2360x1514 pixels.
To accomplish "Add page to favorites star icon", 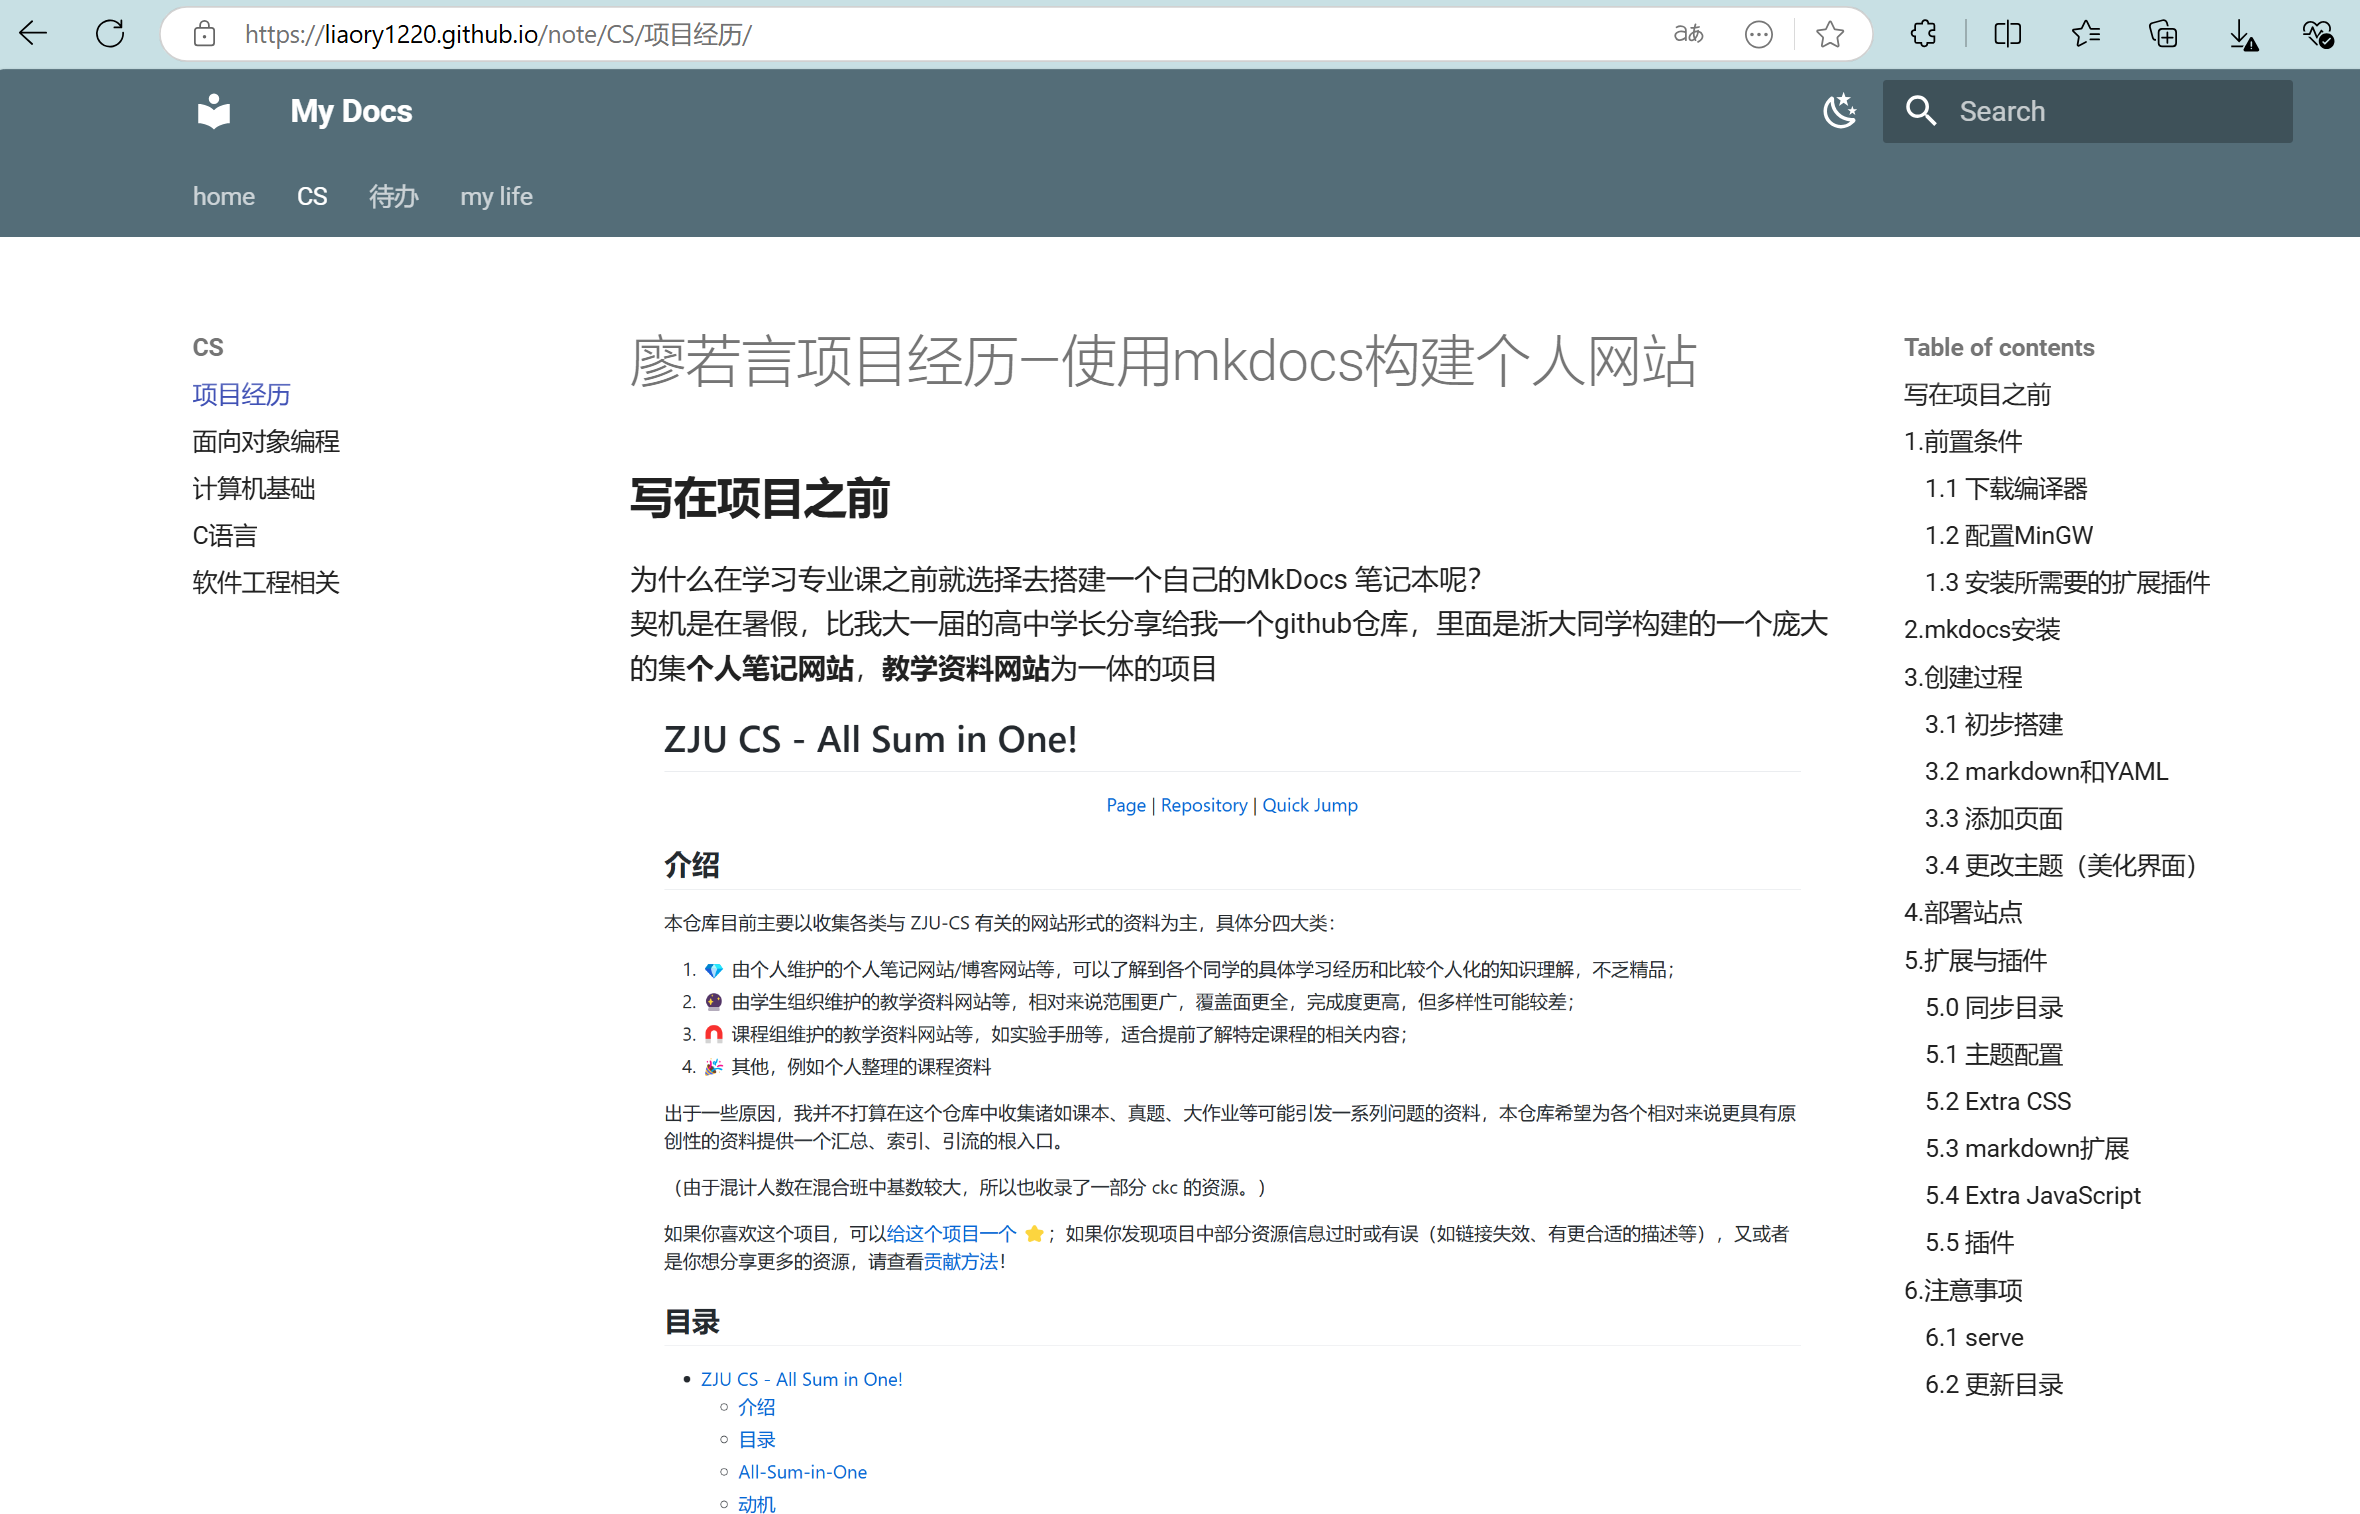I will pos(1830,34).
